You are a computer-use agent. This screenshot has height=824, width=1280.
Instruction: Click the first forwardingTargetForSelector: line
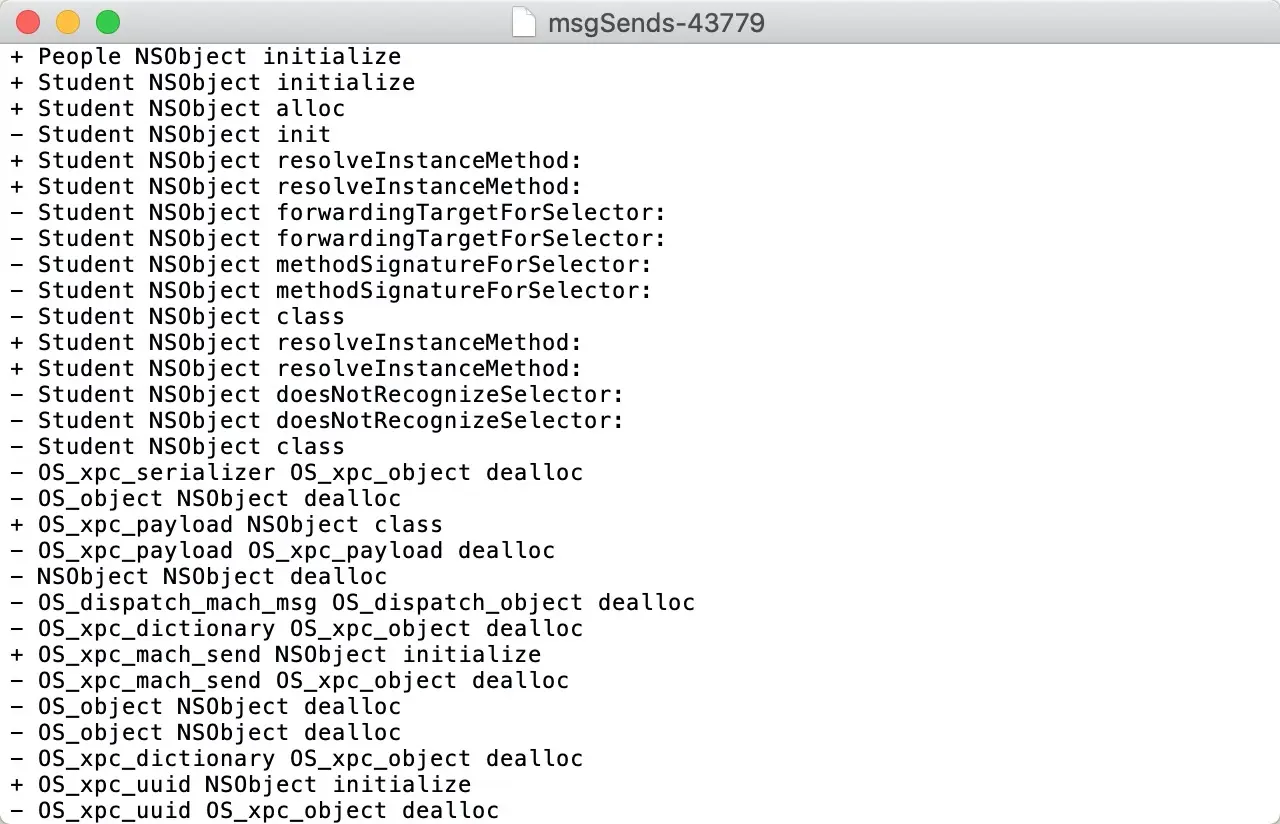coord(338,213)
